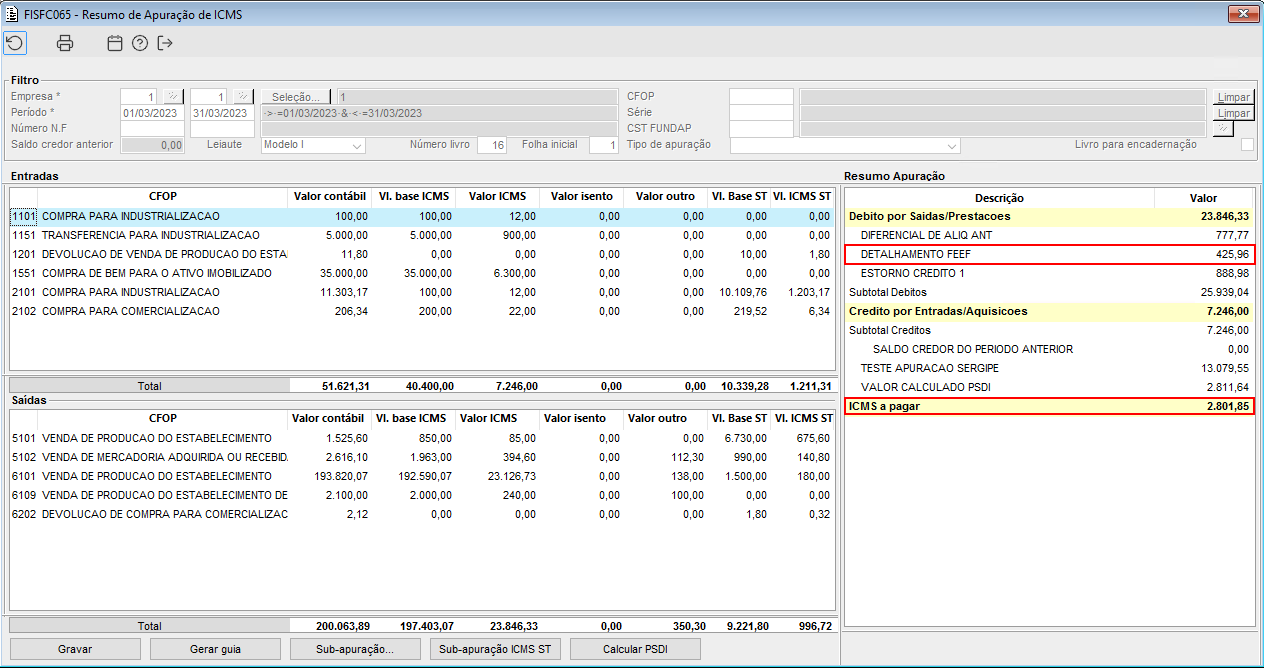Viewport: 1264px width, 668px height.
Task: Click the printer icon in toolbar
Action: (x=65, y=43)
